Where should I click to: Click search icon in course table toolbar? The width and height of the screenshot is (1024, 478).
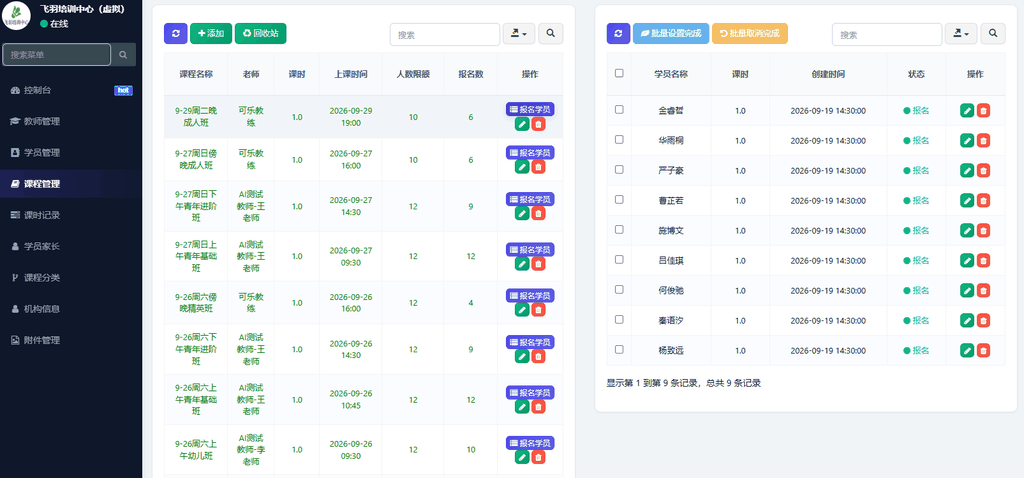coord(551,33)
